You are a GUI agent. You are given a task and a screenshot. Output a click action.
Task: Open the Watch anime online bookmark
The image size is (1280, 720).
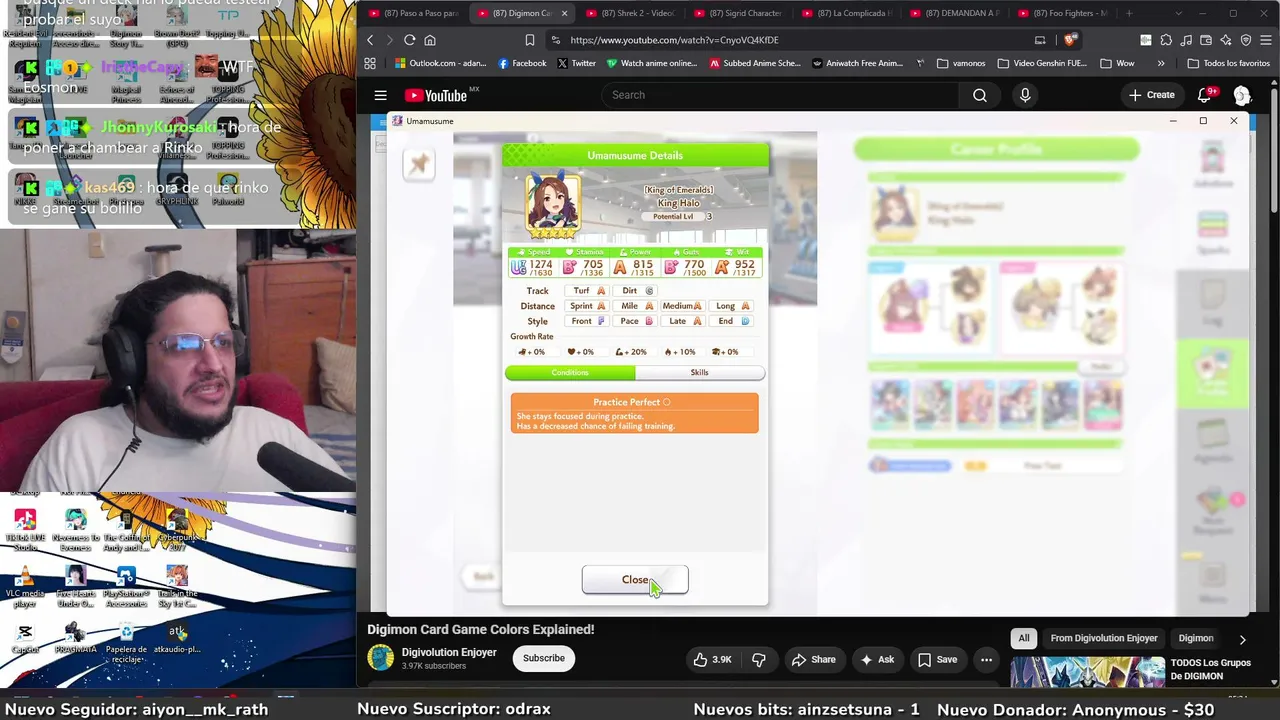coord(652,63)
